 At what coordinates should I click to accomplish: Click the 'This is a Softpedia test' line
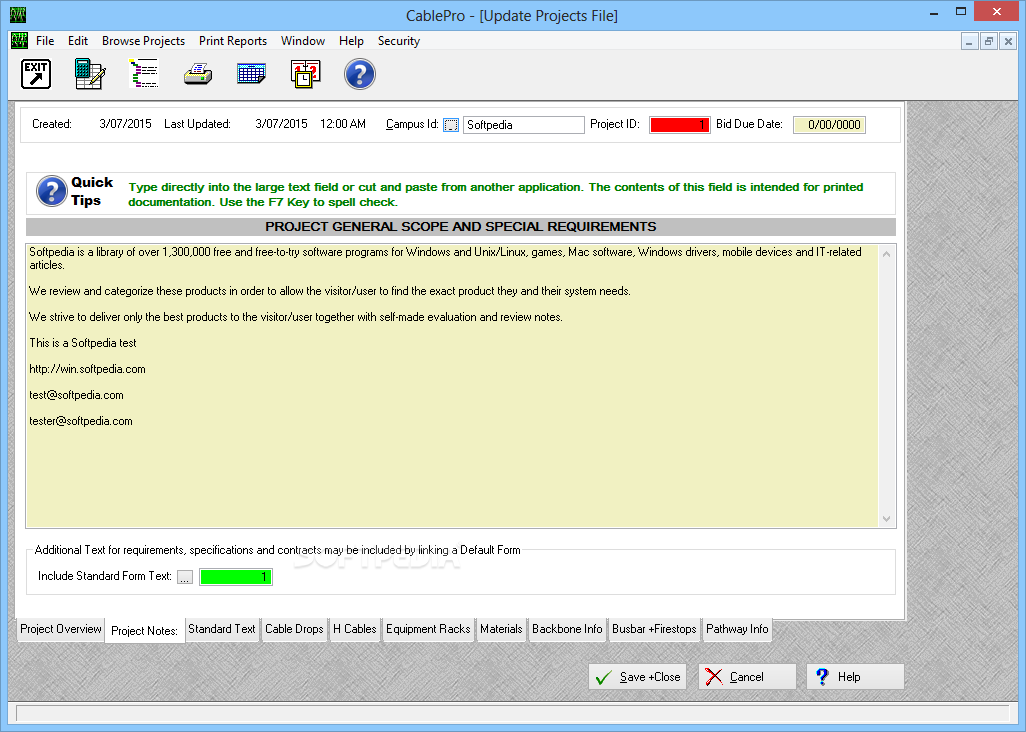pyautogui.click(x=83, y=343)
